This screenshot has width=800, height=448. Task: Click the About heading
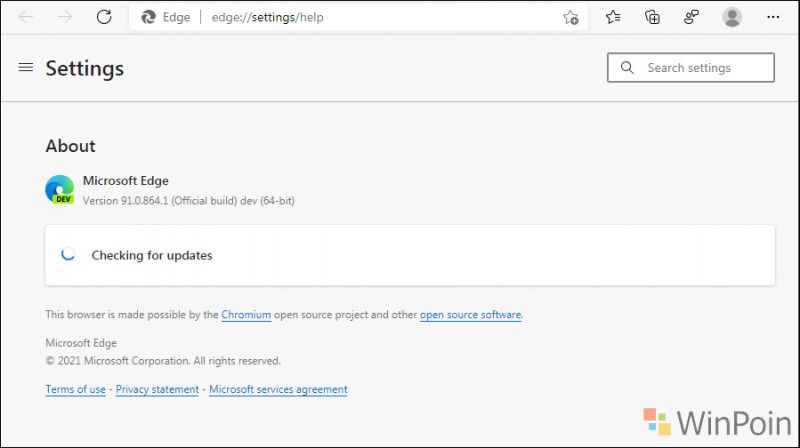[x=70, y=146]
